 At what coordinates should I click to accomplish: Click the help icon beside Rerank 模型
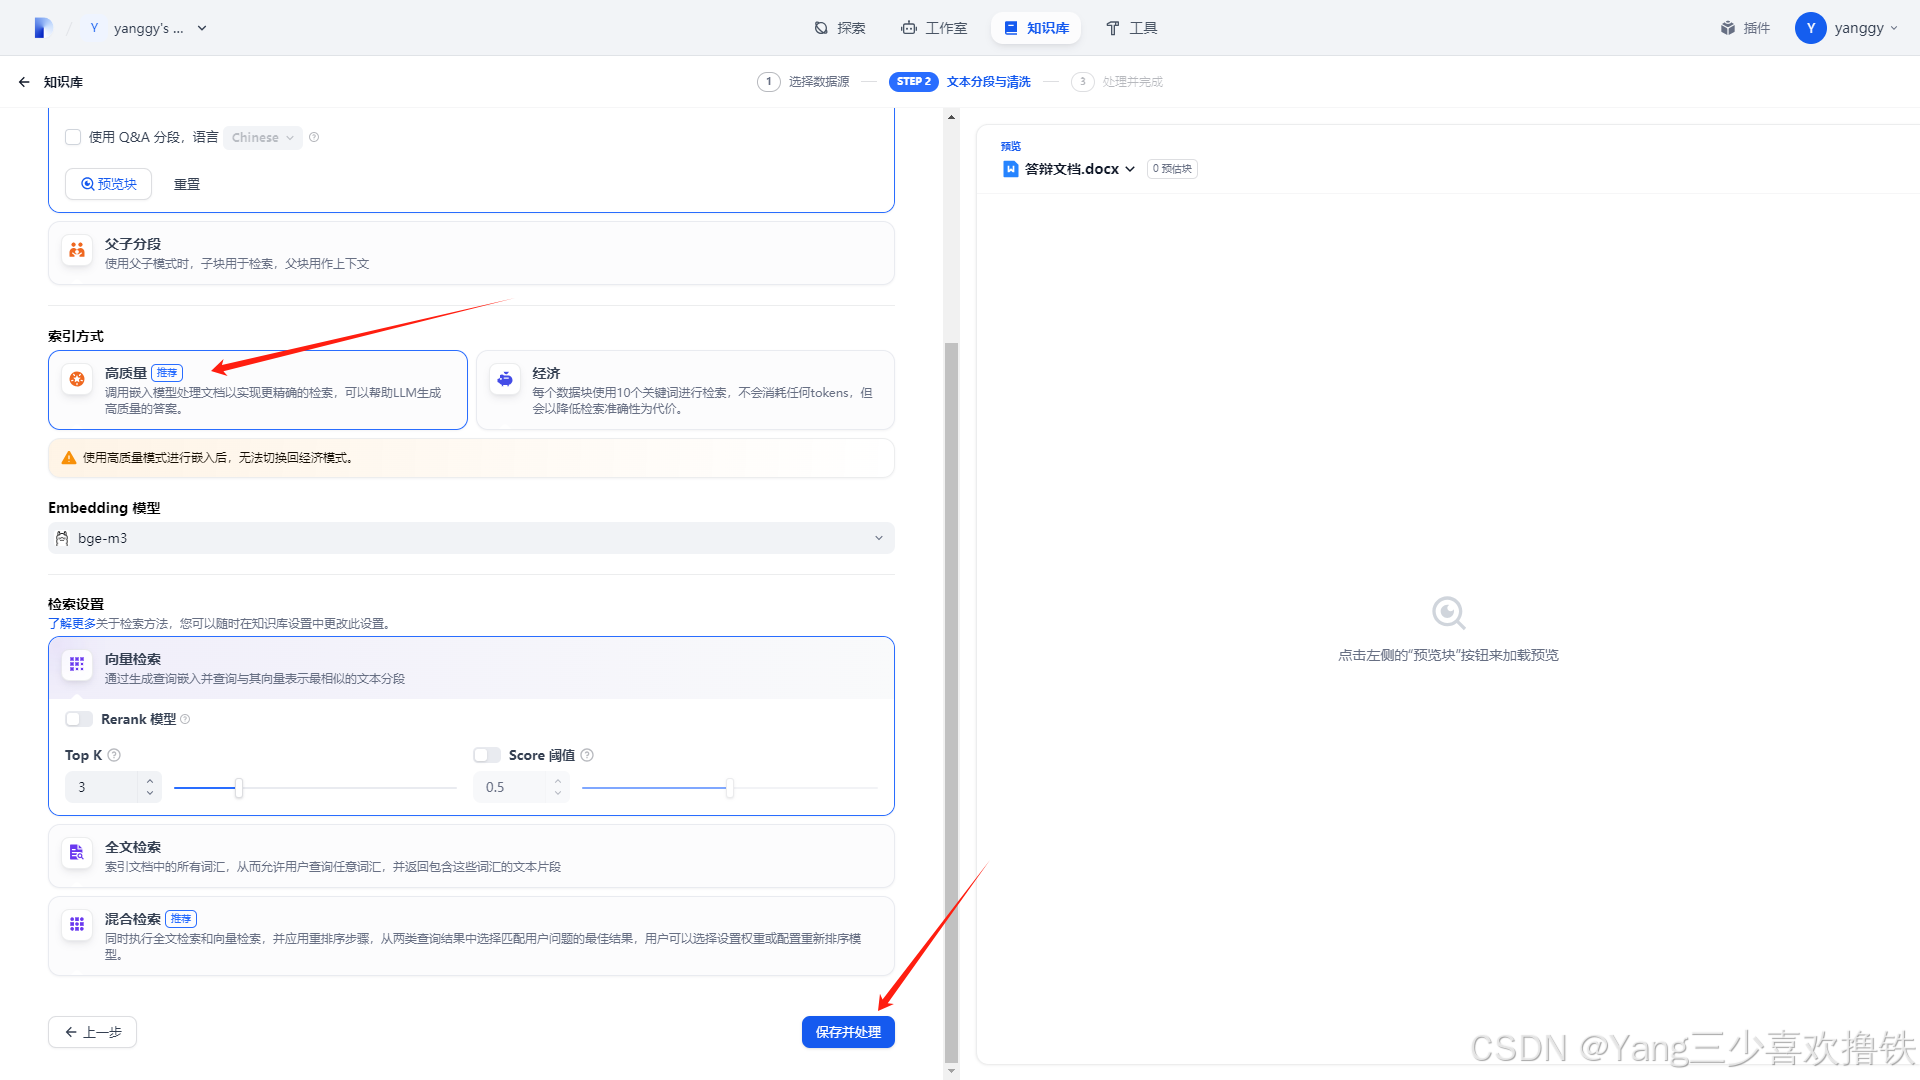pyautogui.click(x=185, y=719)
